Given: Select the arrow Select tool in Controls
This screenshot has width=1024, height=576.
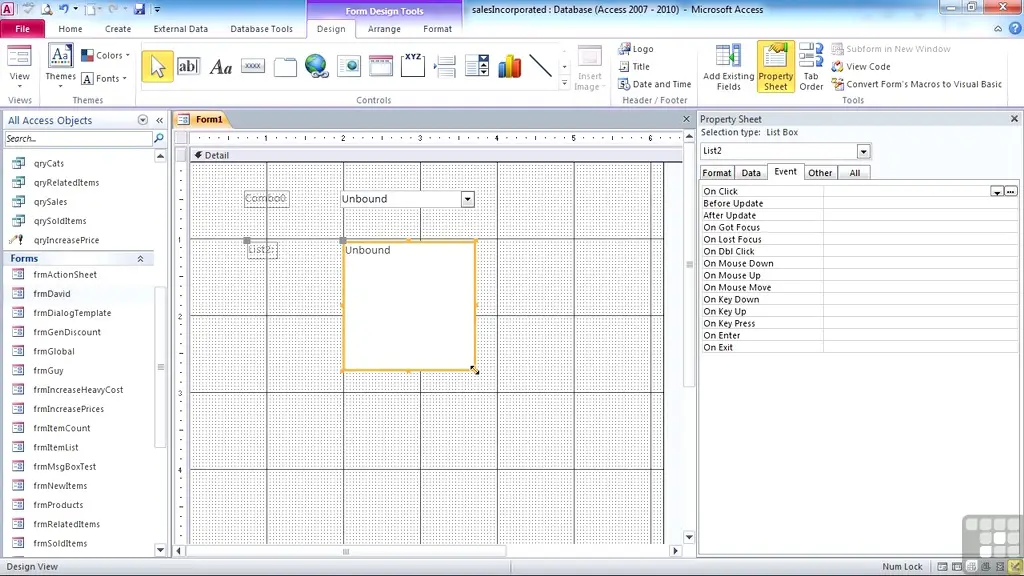Looking at the screenshot, I should tap(157, 67).
